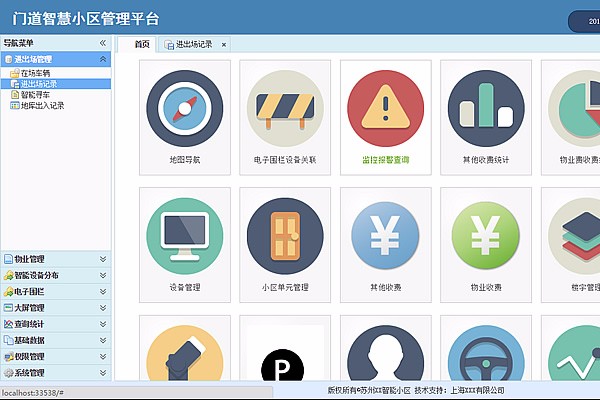
Task: Switch to the 首页 tab
Action: click(137, 44)
